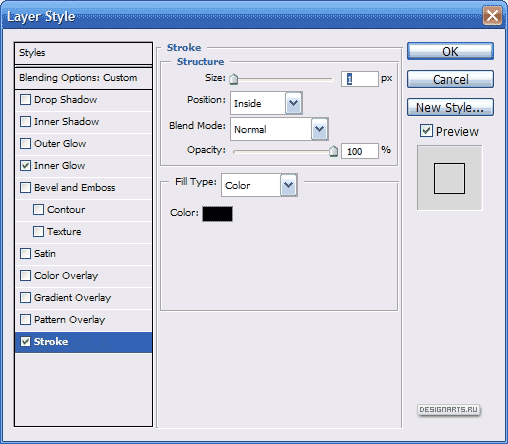Image resolution: width=508 pixels, height=444 pixels.
Task: Close the Layer Style dialog
Action: (492, 16)
